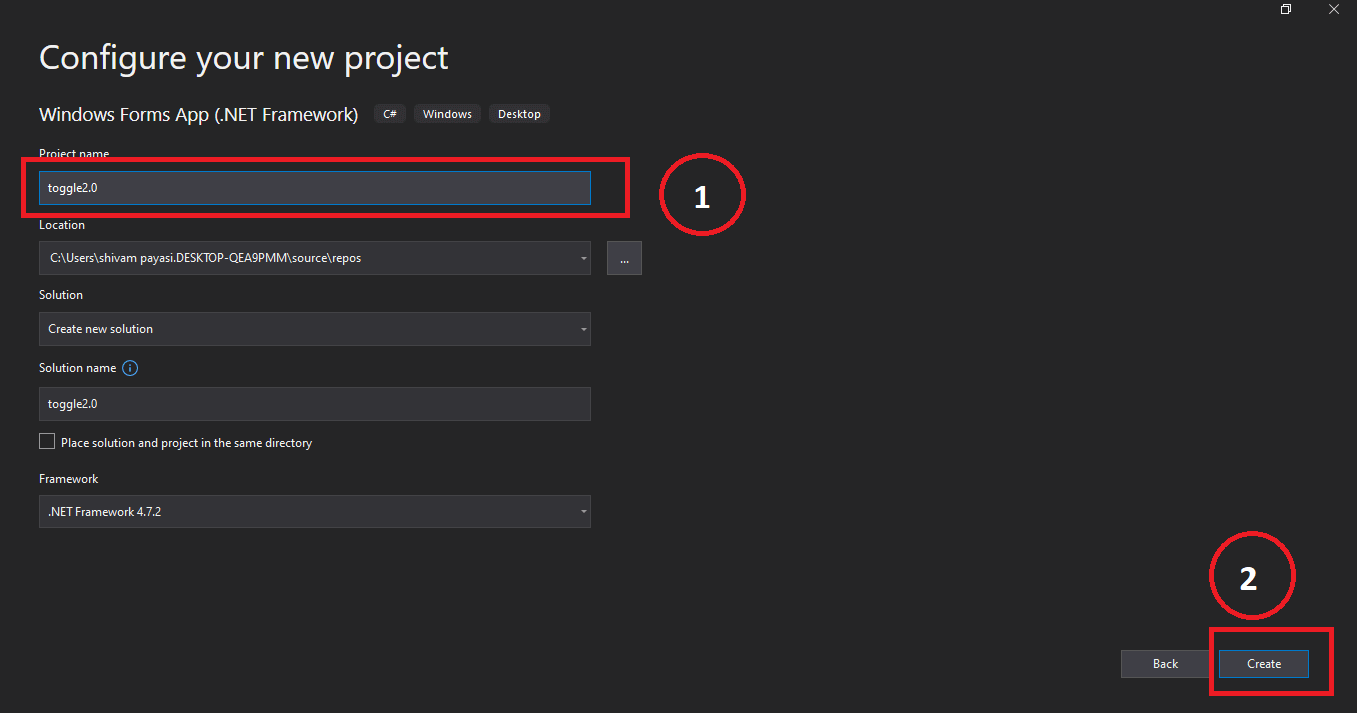Click the Create button
The width and height of the screenshot is (1357, 713).
point(1263,663)
